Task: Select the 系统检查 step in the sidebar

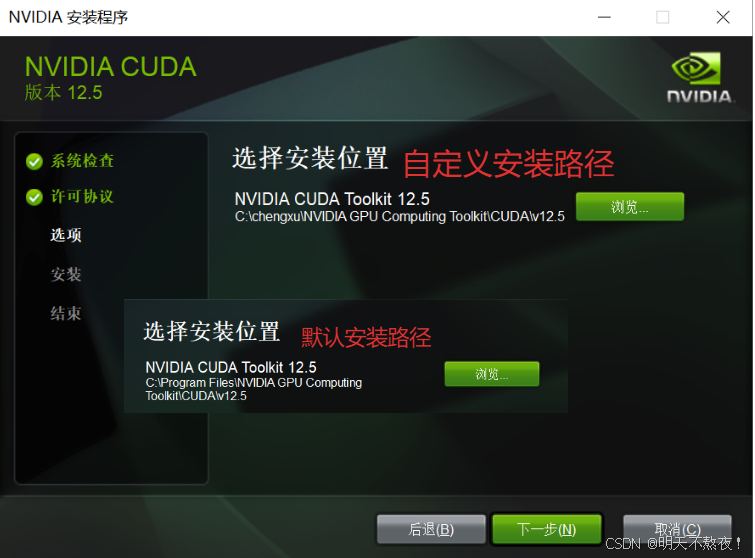Action: click(82, 161)
